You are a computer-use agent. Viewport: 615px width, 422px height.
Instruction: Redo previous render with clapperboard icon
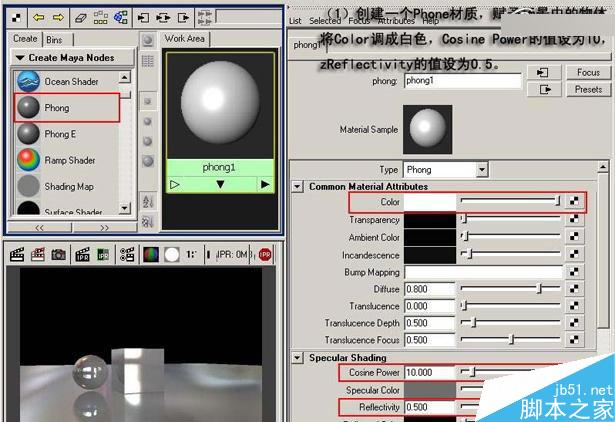[x=17, y=255]
